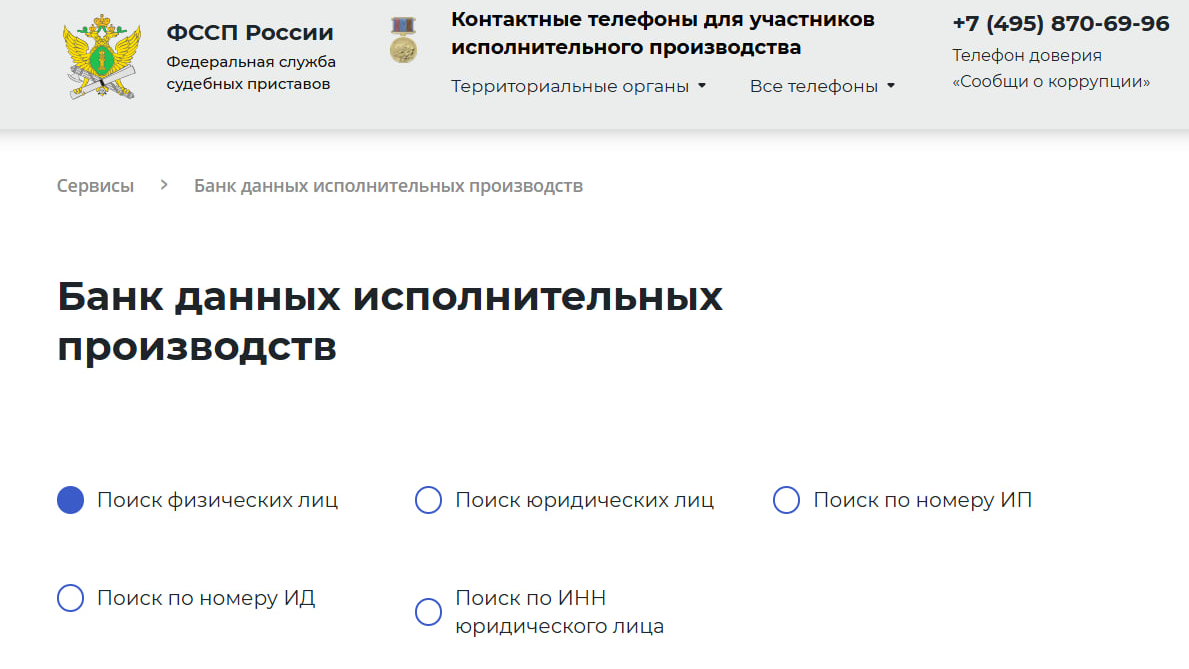1189x669 pixels.
Task: Click the large Банк данных исполнительных производств heading
Action: (390, 322)
